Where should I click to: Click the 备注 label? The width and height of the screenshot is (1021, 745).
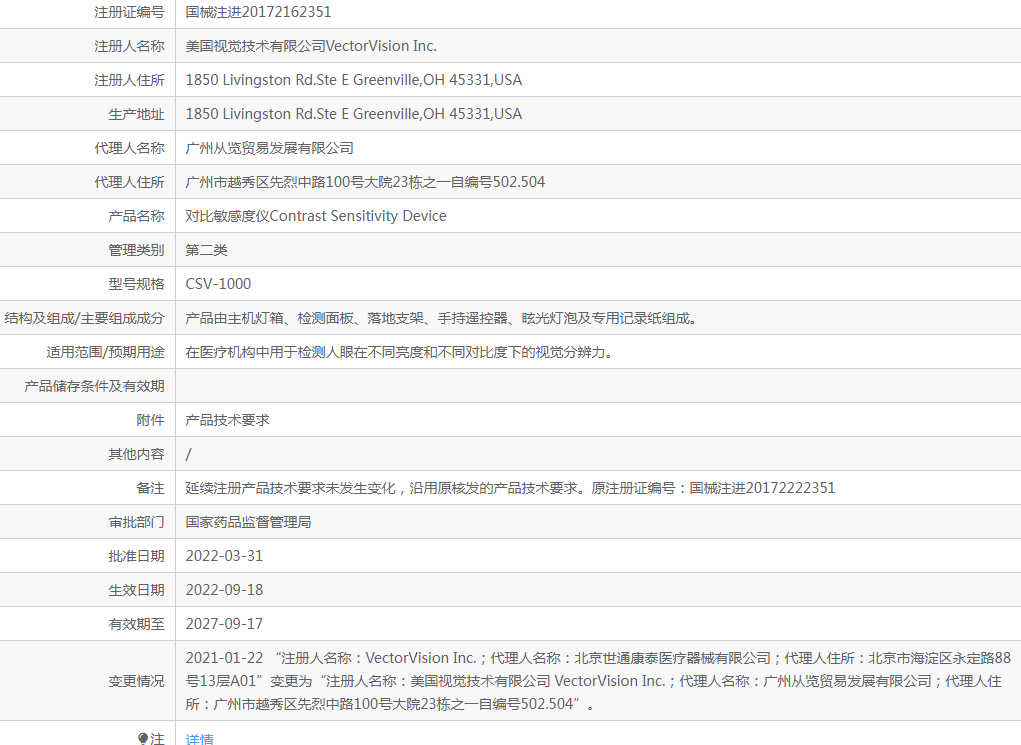tap(150, 488)
